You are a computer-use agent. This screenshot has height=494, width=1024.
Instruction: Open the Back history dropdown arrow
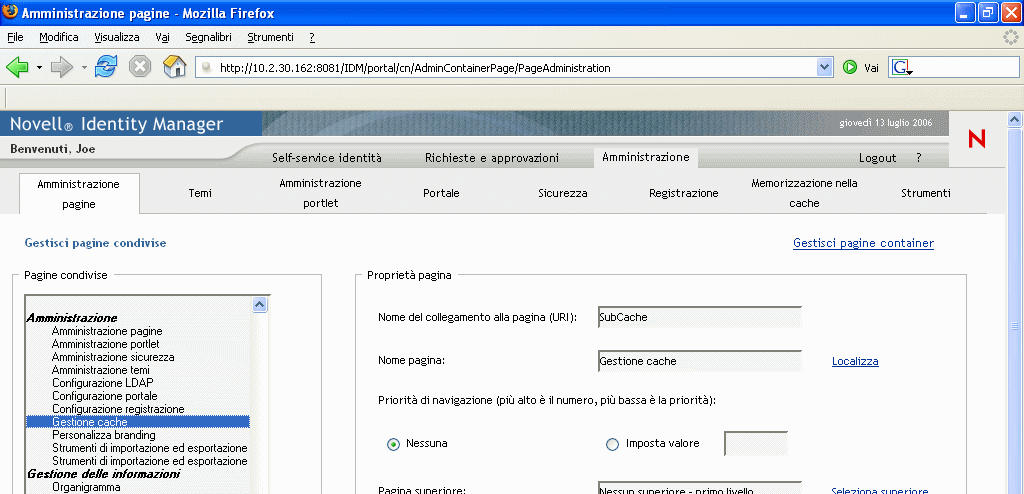39,67
